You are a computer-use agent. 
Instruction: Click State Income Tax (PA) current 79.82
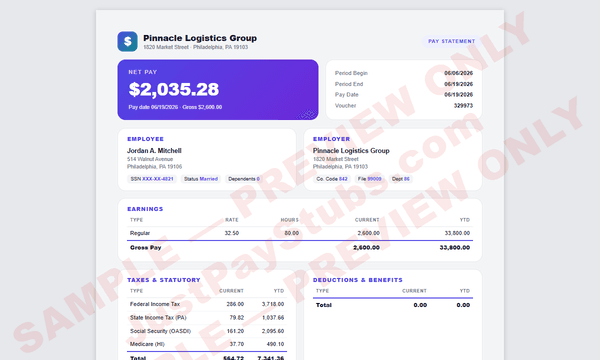[236, 318]
